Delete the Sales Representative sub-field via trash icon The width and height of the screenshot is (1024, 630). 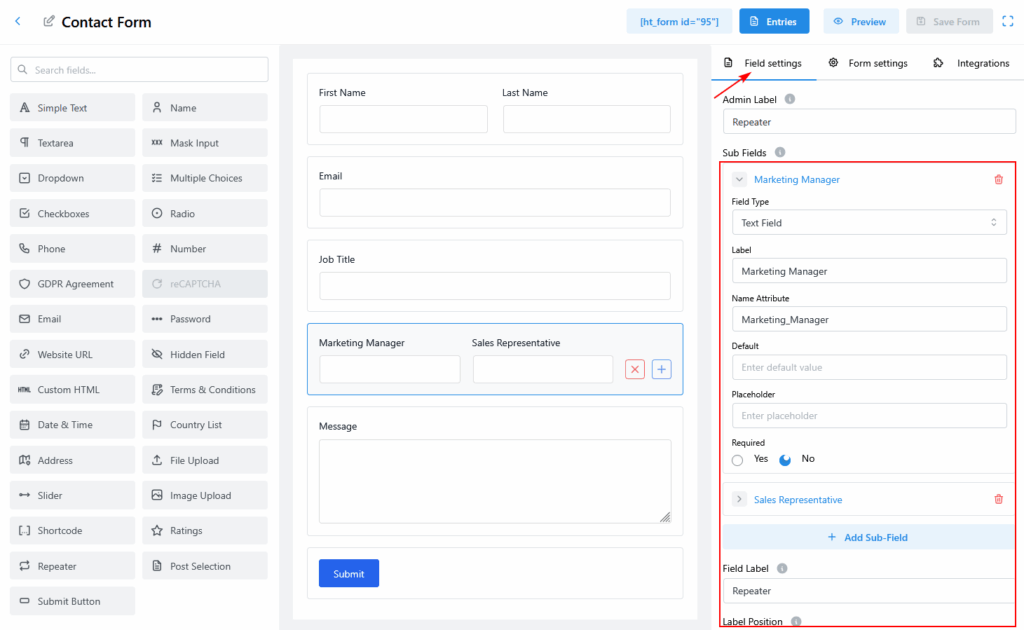pos(998,499)
